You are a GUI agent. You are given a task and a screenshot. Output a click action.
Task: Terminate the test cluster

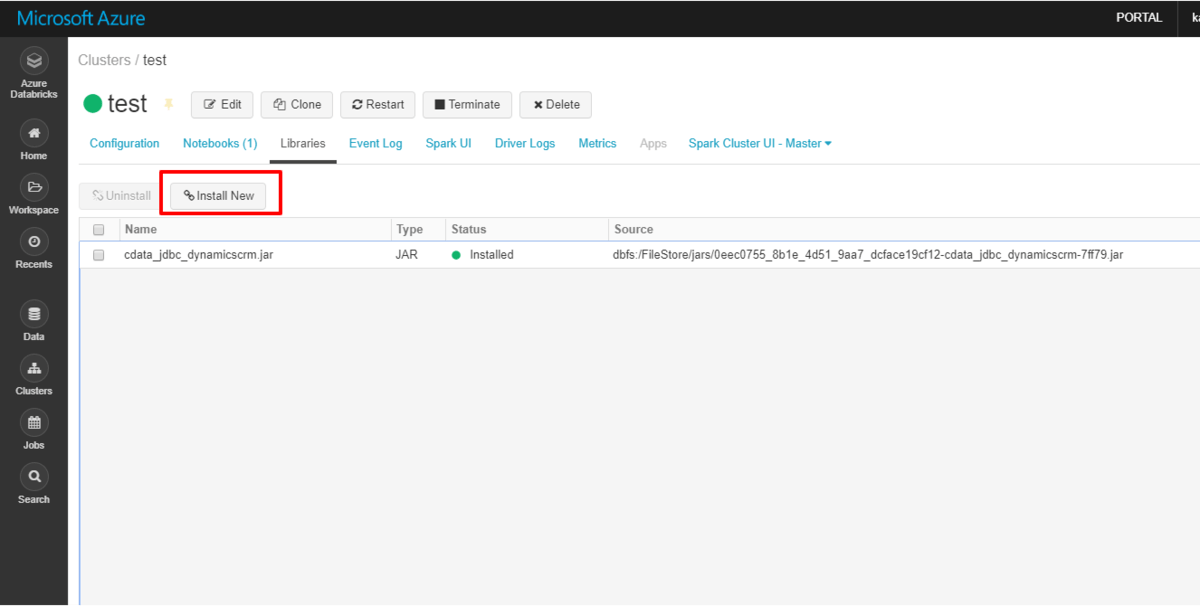click(x=467, y=104)
